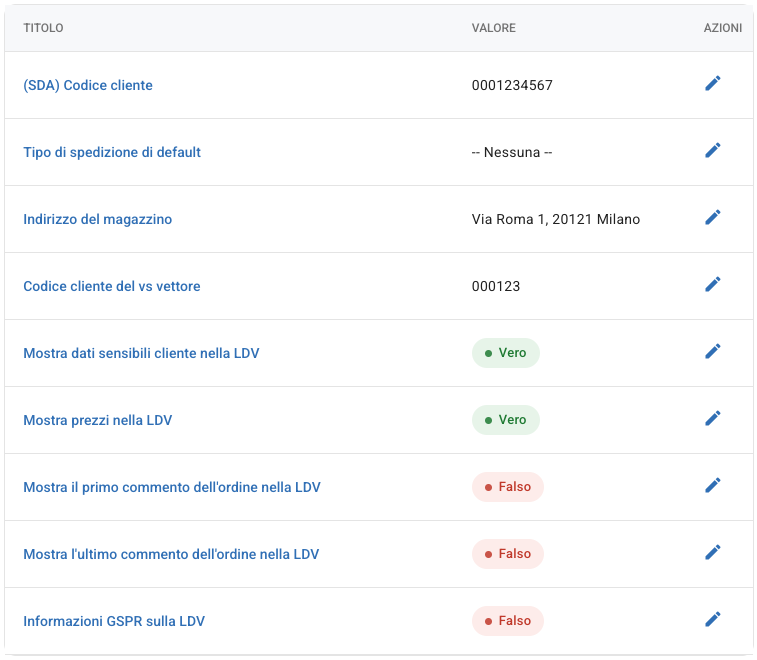Image resolution: width=757 pixels, height=660 pixels.
Task: Click Via Roma 1, 20121 Milano value
Action: (556, 220)
